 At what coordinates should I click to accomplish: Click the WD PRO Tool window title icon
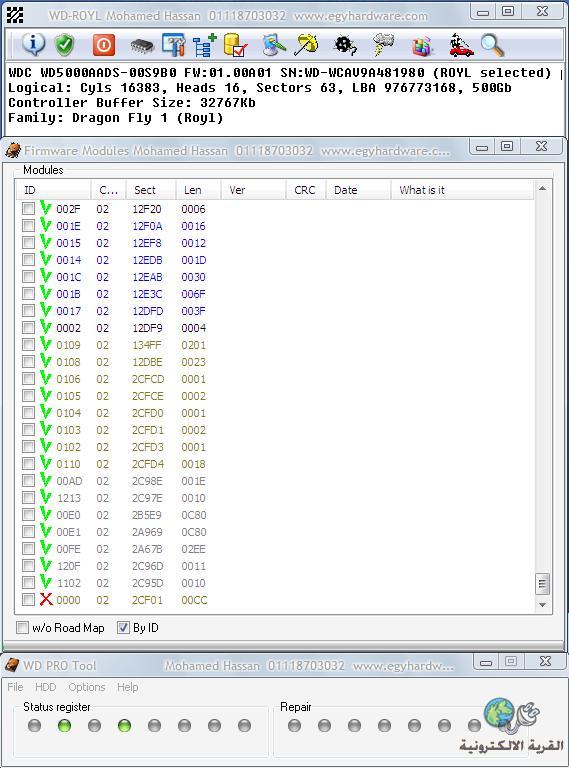(12, 665)
